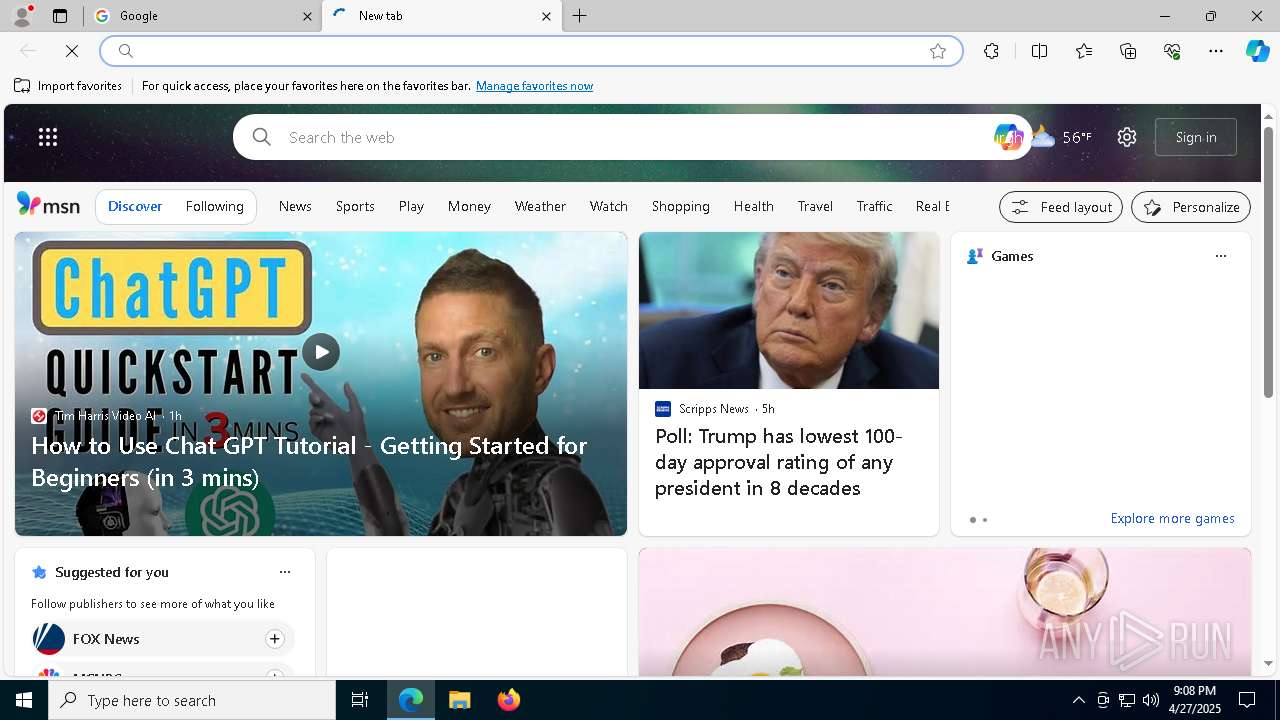
Task: Open MSN page settings gear
Action: [x=1127, y=137]
